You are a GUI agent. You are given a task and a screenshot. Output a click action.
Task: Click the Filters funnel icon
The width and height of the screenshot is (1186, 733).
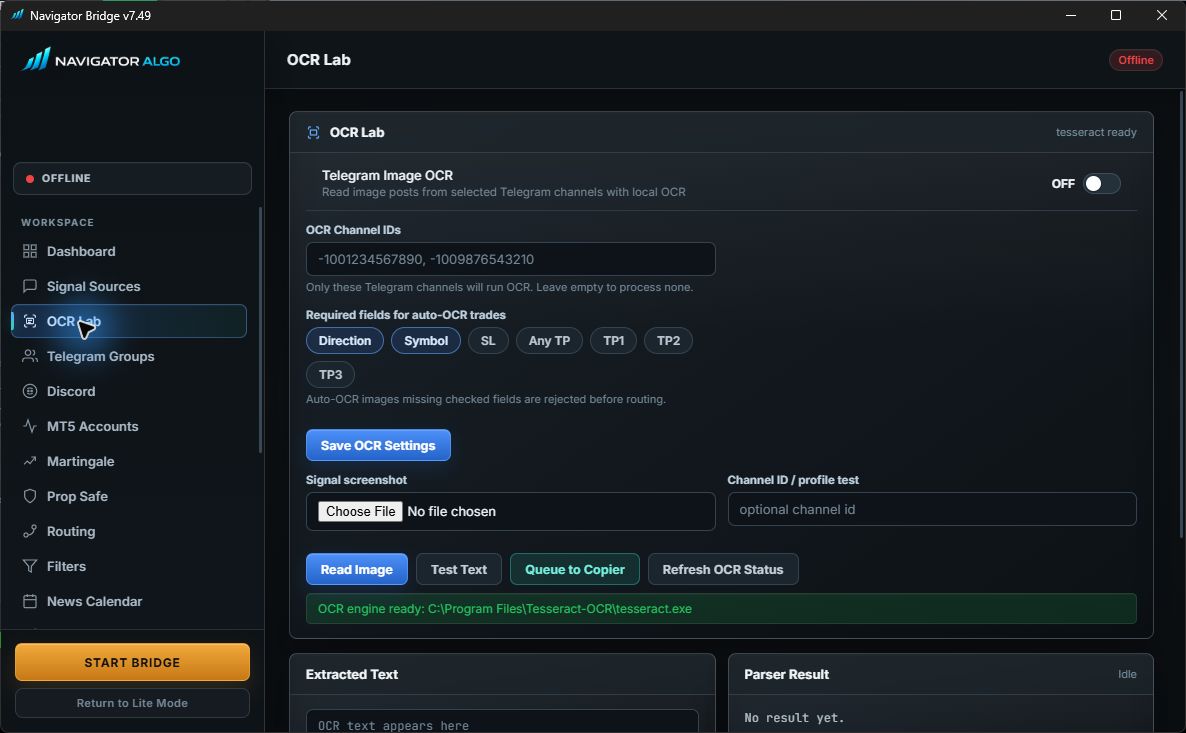click(29, 566)
